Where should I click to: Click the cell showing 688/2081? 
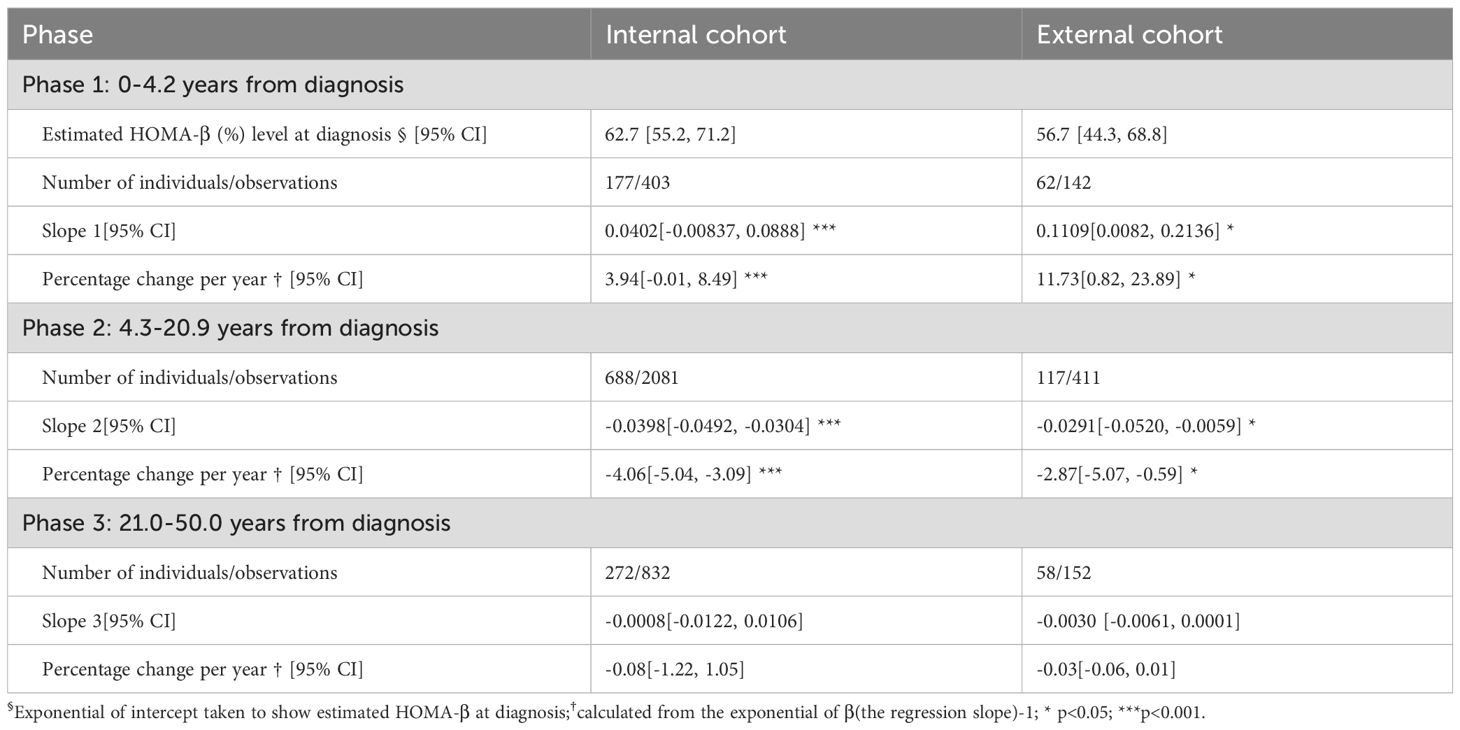[x=648, y=377]
